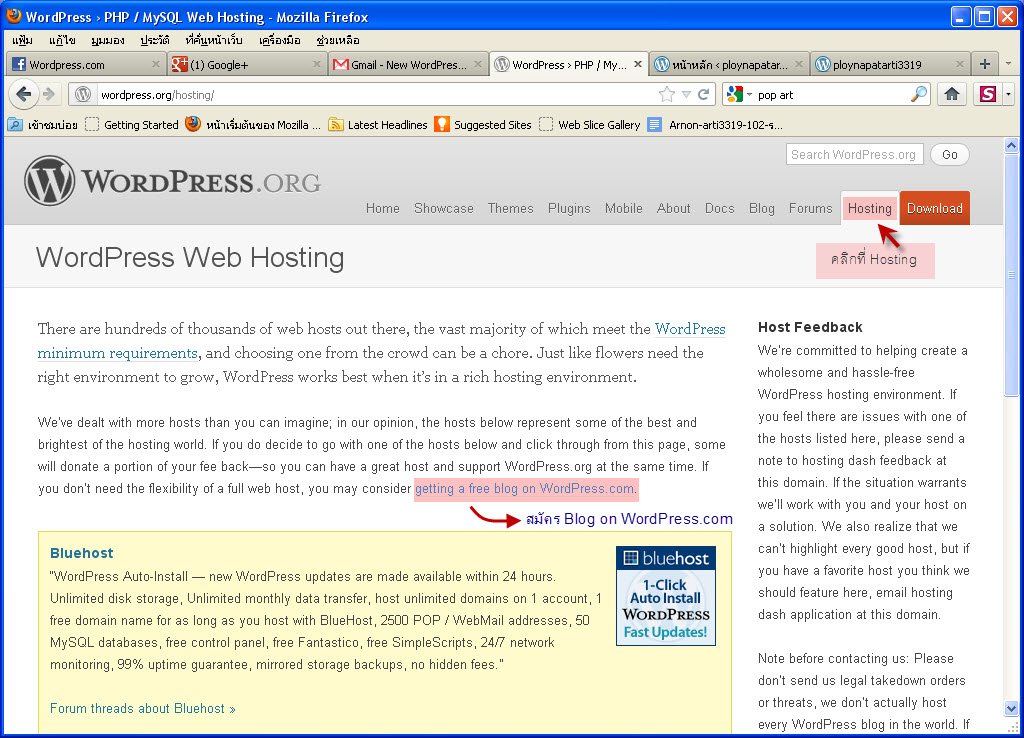Open the Web Slice Gallery bookmark
Screen dimensions: 1024x738
pyautogui.click(x=590, y=124)
